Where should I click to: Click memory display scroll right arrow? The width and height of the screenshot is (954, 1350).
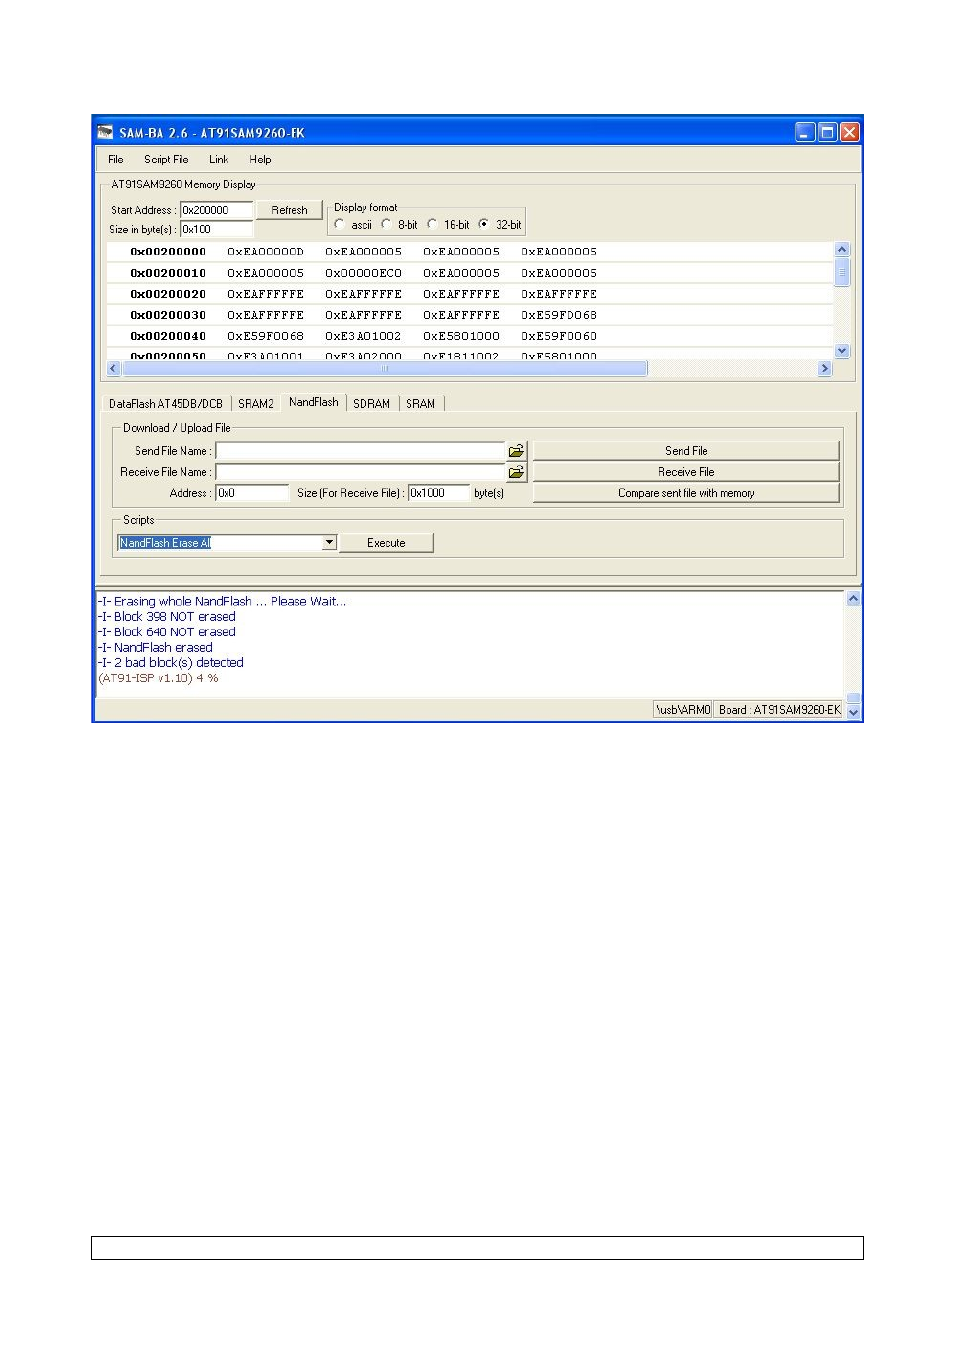[x=825, y=368]
